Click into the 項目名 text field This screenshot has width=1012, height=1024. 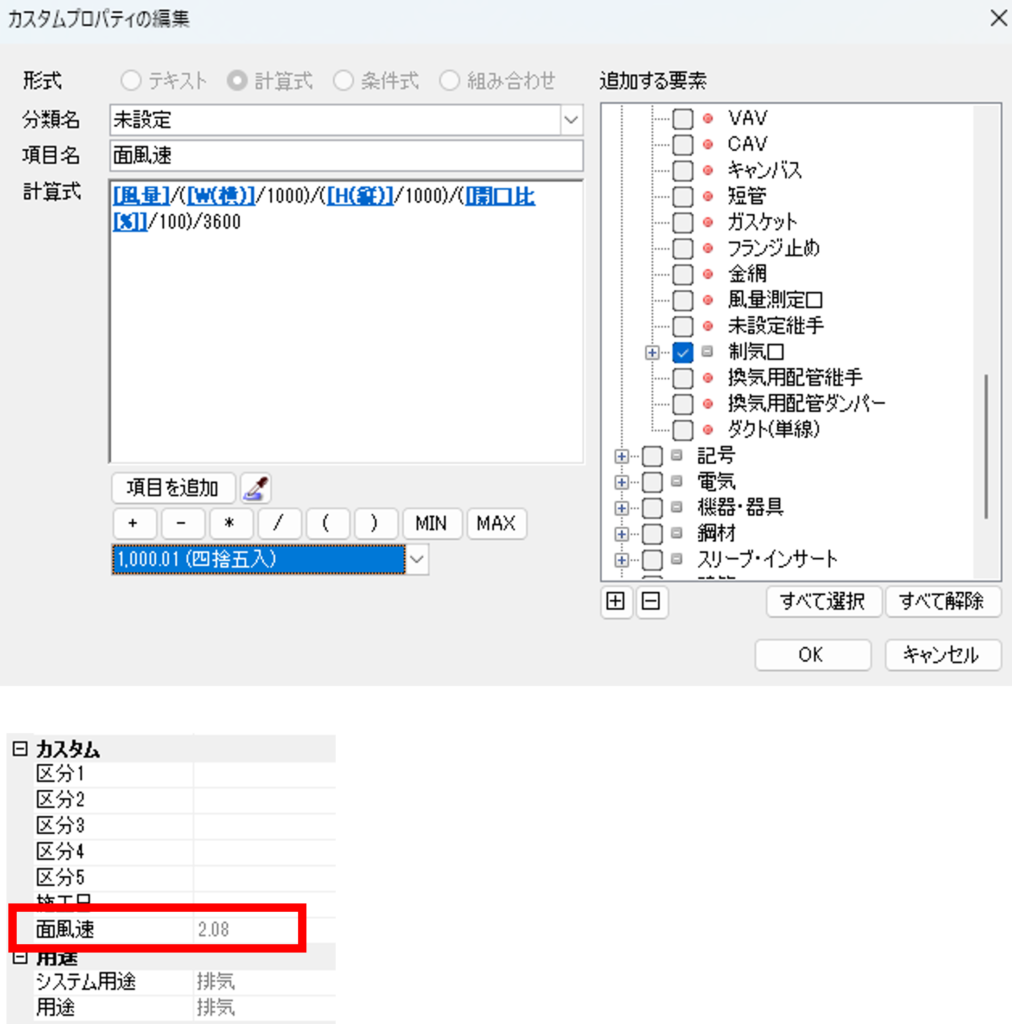coord(345,155)
